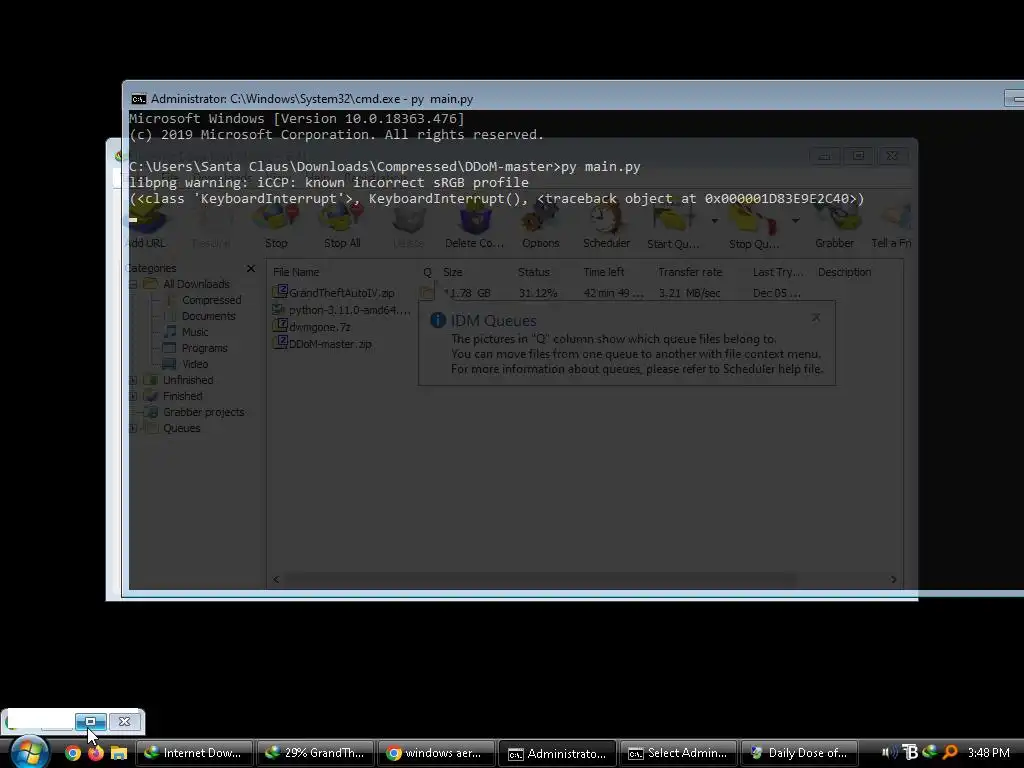Screen dimensions: 1024x768
Task: Sort by Transfer rate column header
Action: (x=690, y=272)
